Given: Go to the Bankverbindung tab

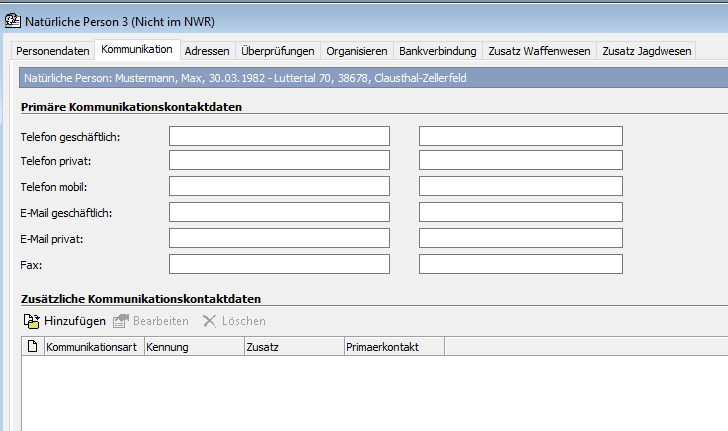Looking at the screenshot, I should click(437, 51).
